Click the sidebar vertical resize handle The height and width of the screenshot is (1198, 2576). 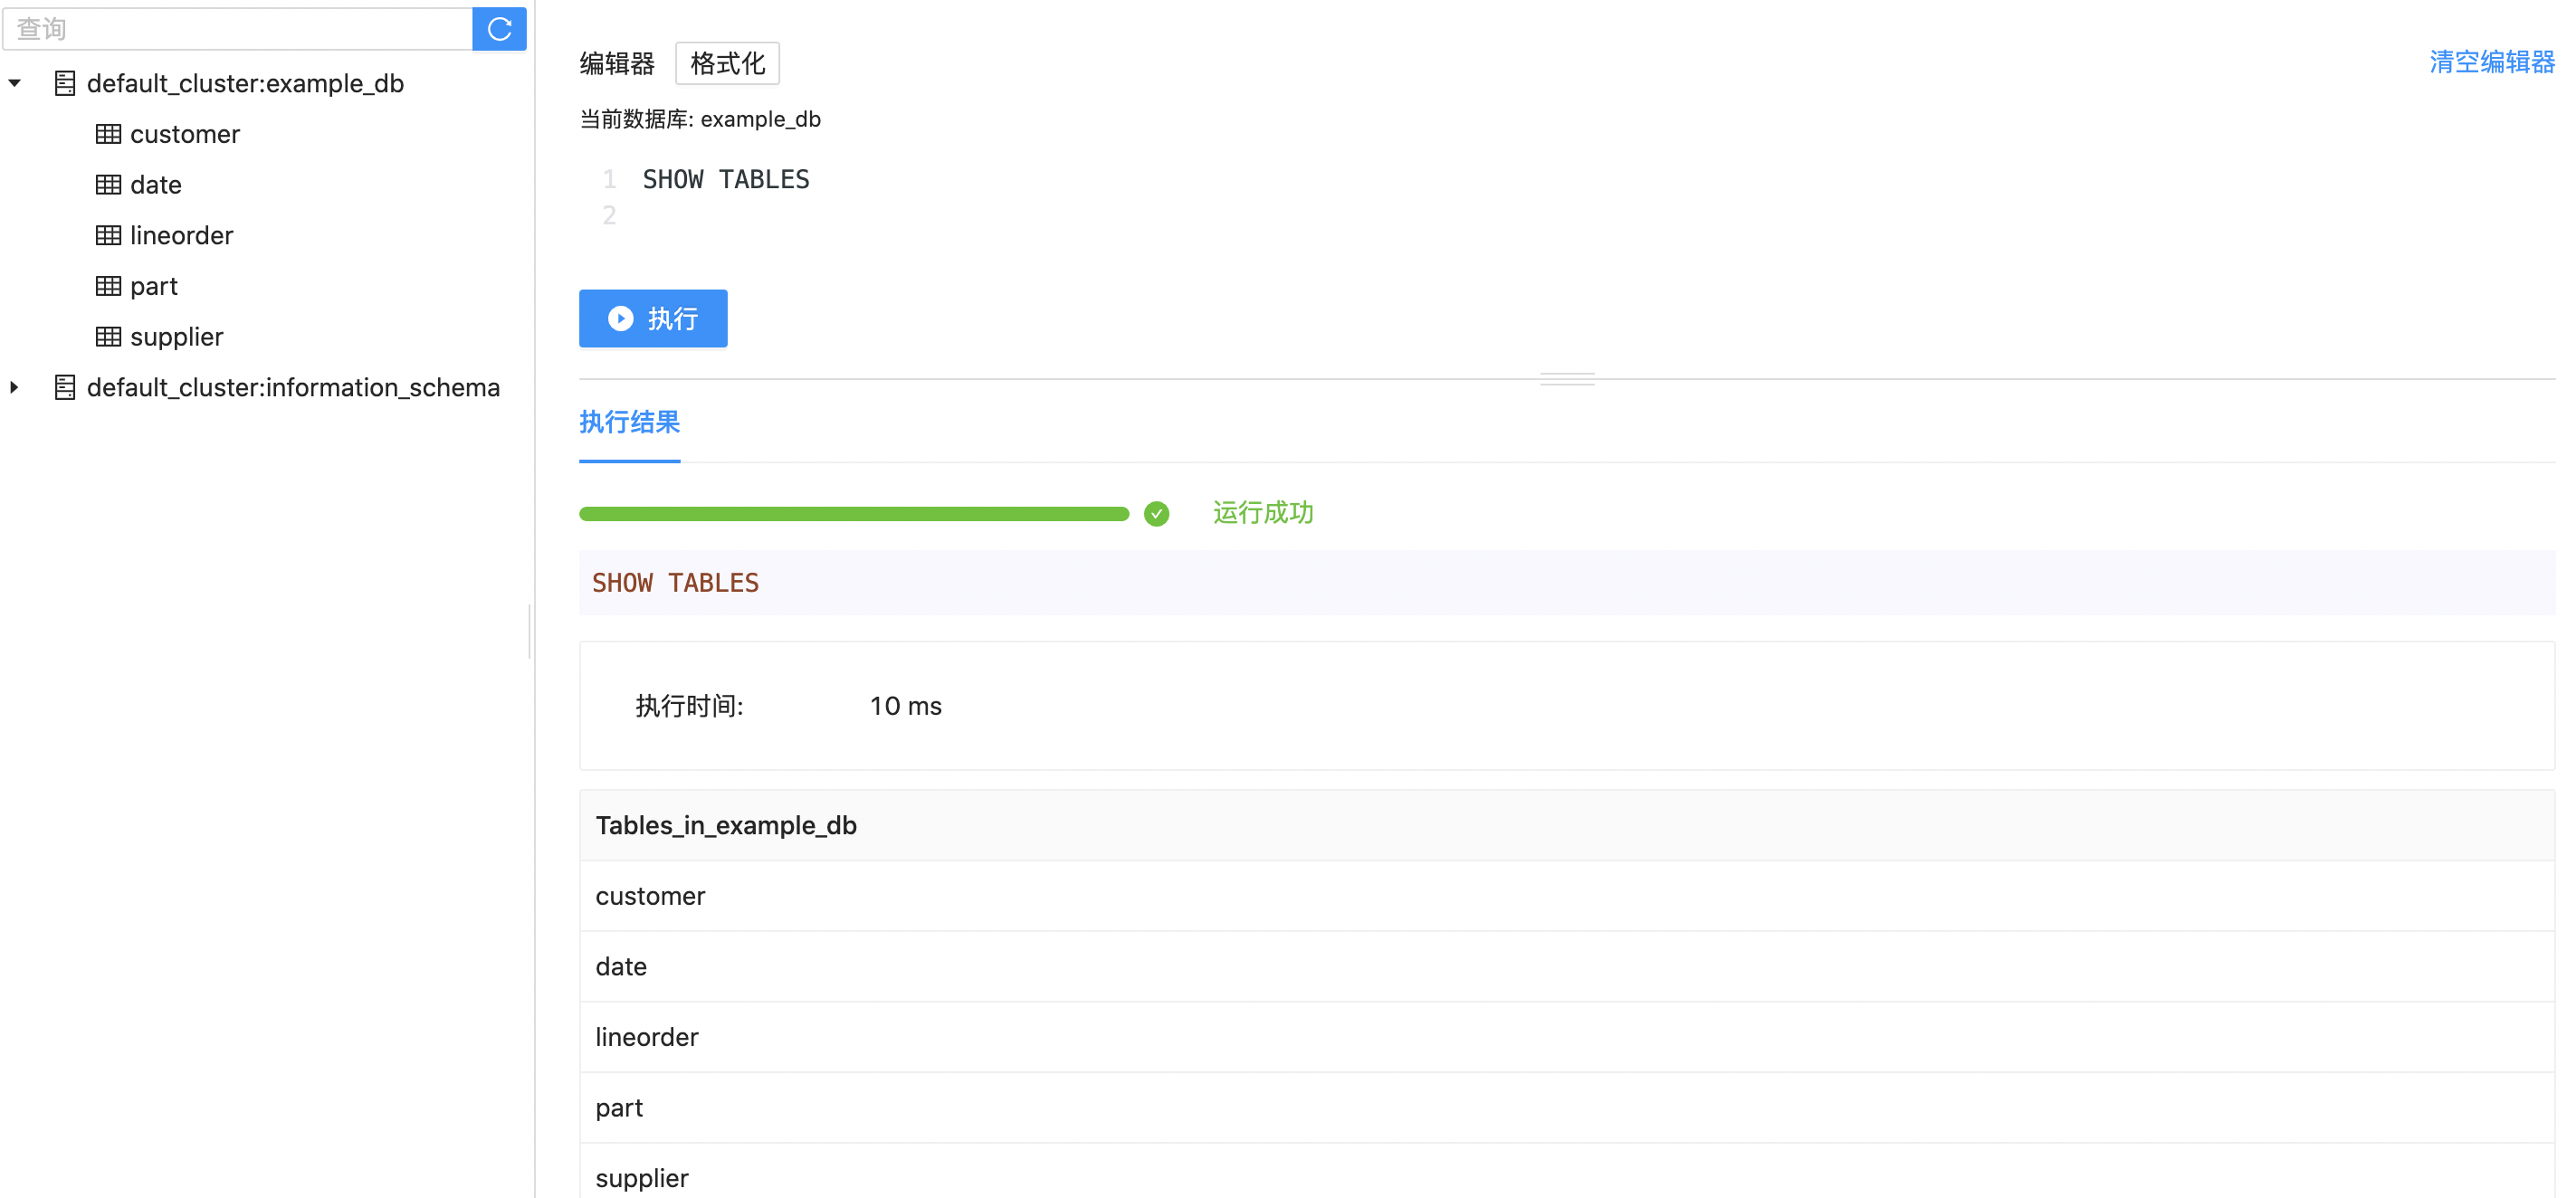530,632
